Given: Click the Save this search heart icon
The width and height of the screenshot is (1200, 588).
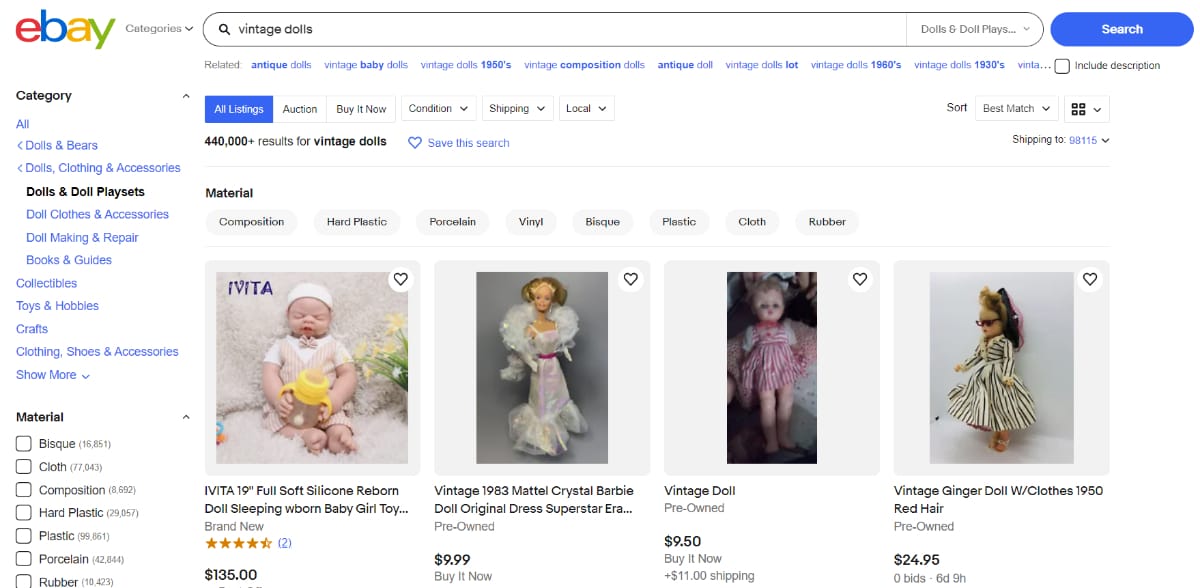Looking at the screenshot, I should point(414,143).
